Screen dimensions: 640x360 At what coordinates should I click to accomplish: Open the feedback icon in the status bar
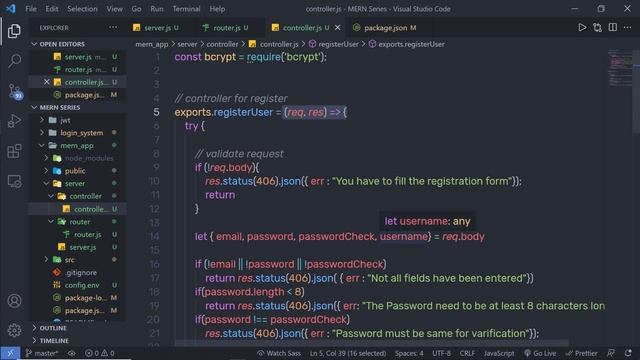(611, 353)
